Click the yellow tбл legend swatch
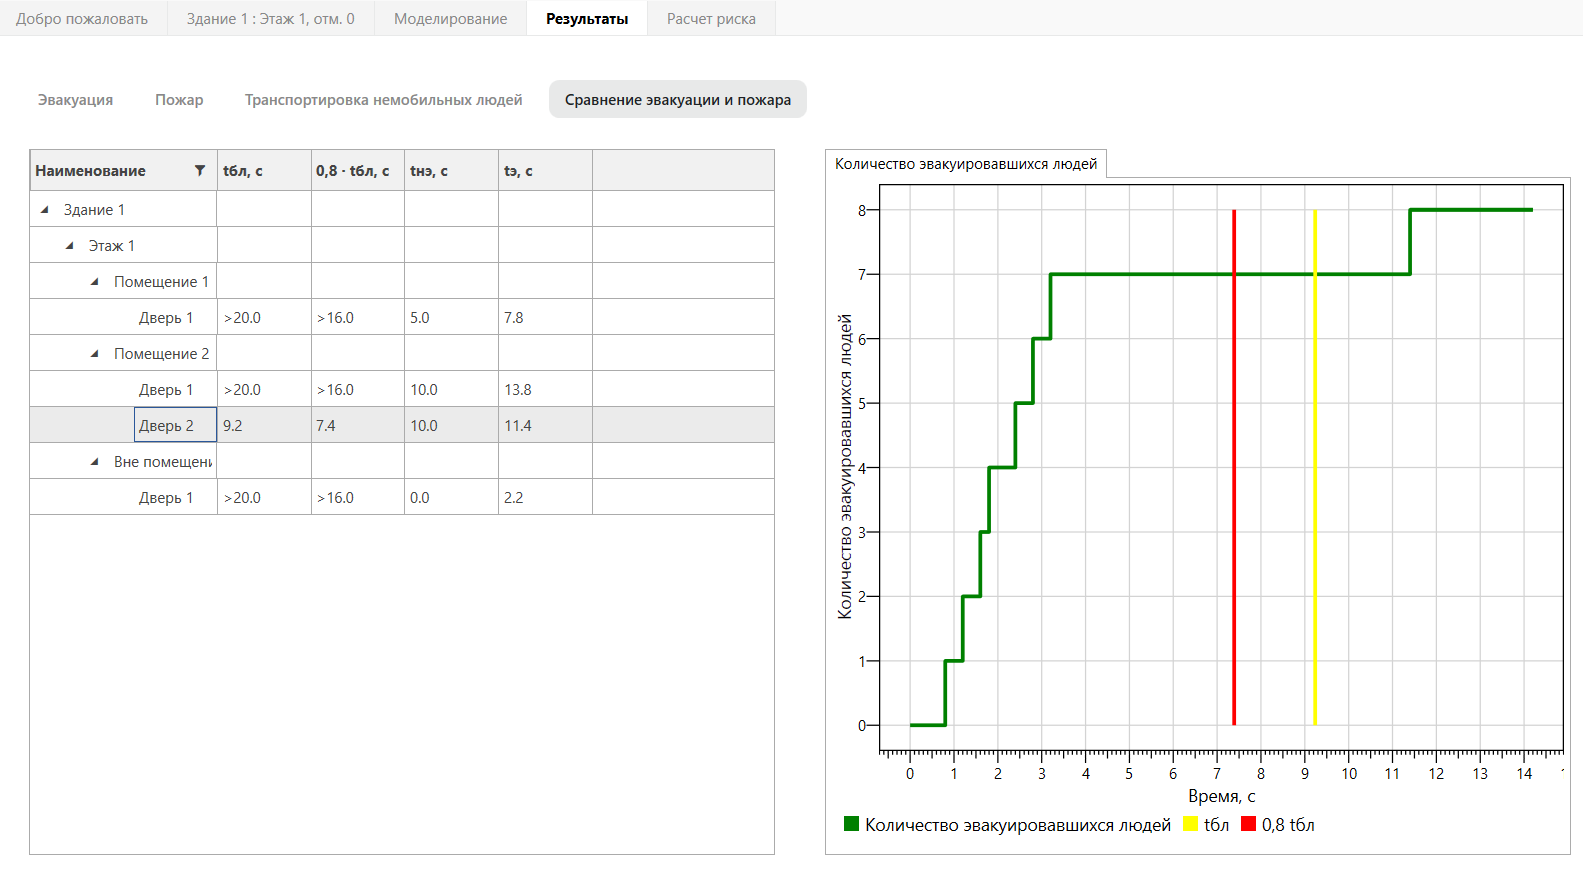The height and width of the screenshot is (882, 1583). pyautogui.click(x=1191, y=824)
